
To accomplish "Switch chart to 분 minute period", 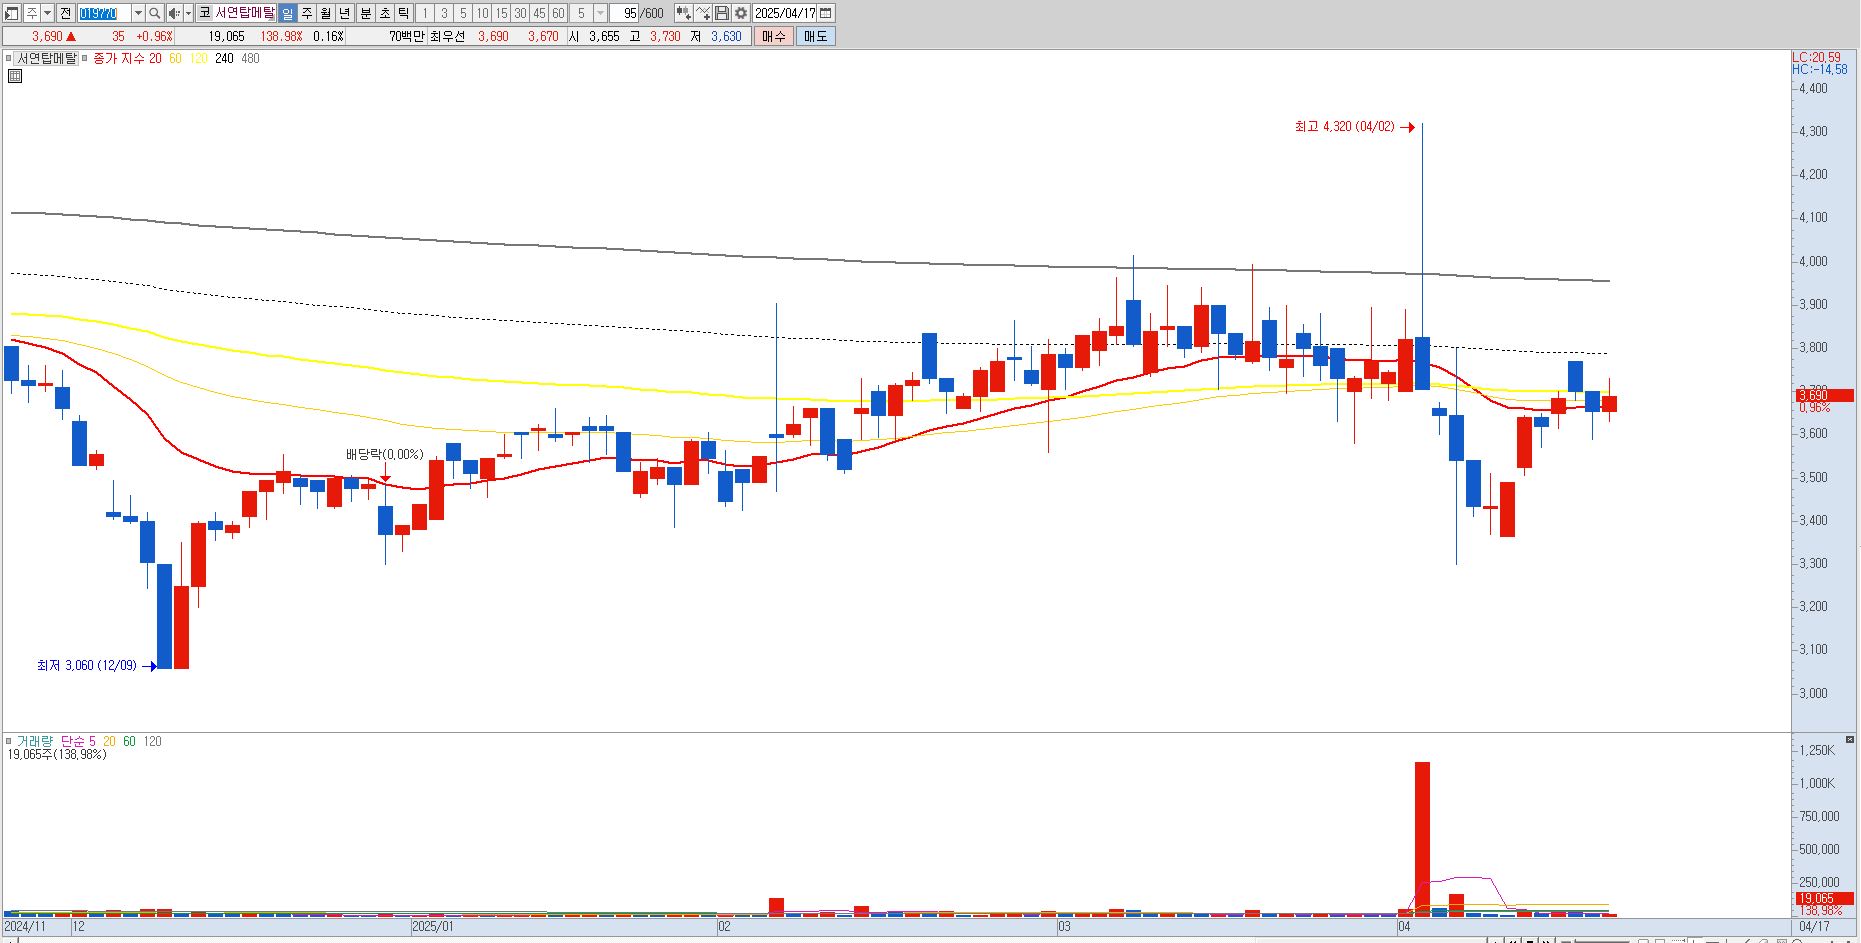I will tap(365, 13).
